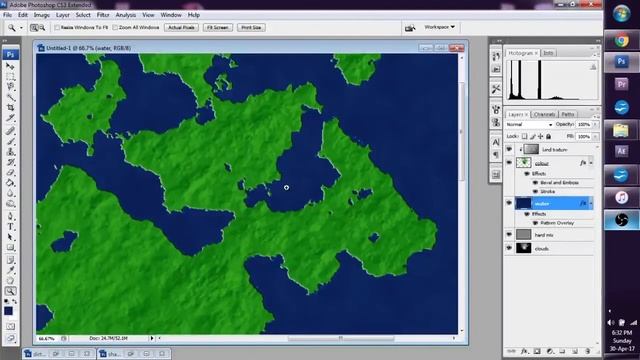Click the water layer thumbnail

(x=523, y=203)
